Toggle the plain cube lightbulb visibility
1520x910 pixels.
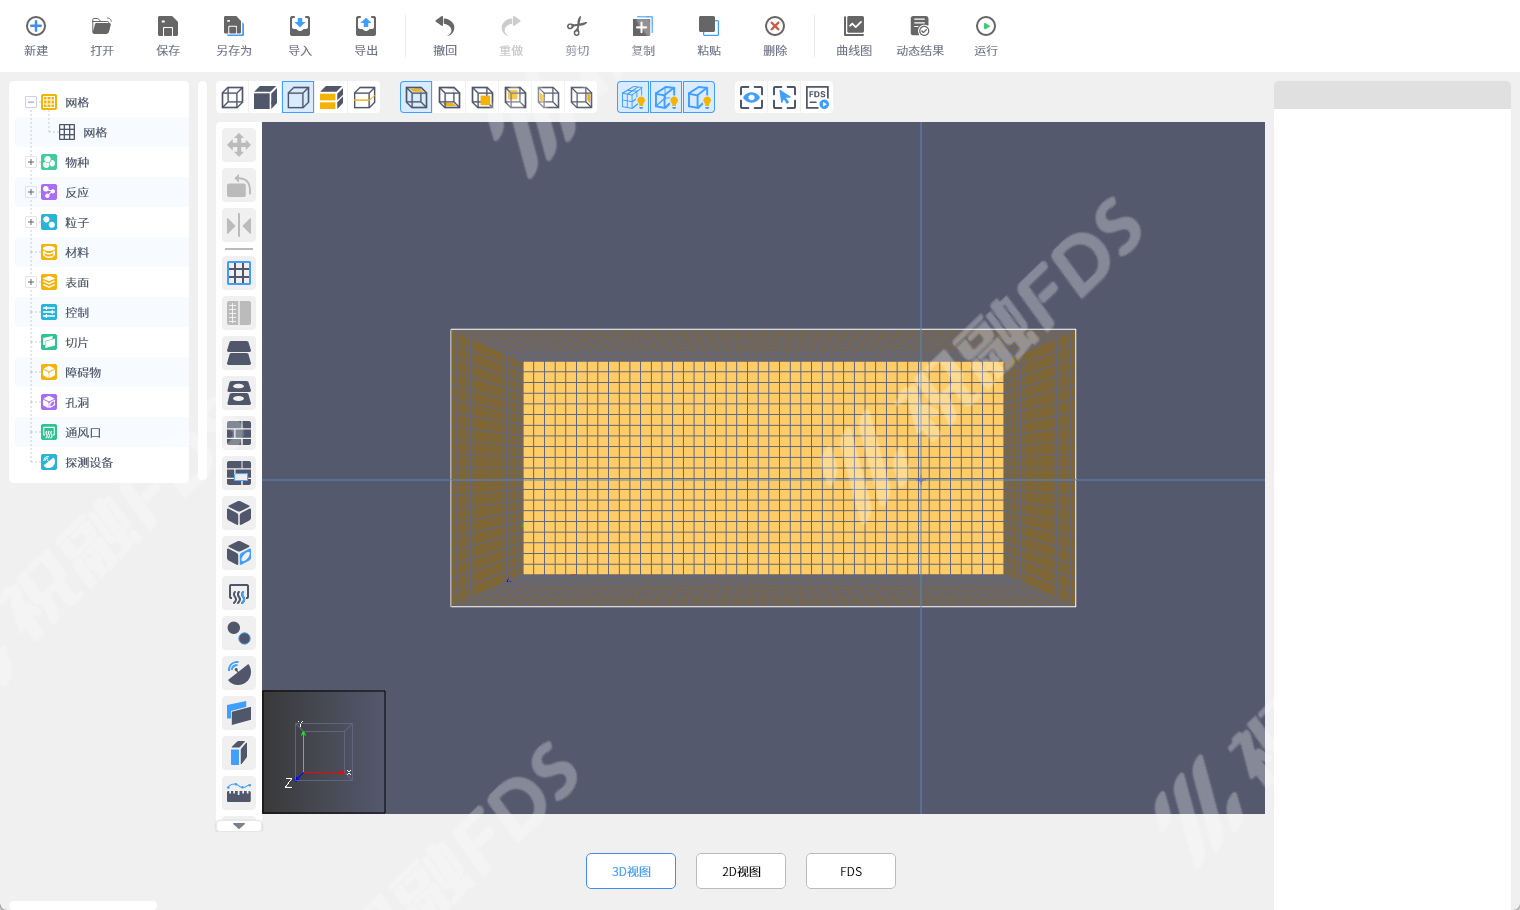(699, 97)
